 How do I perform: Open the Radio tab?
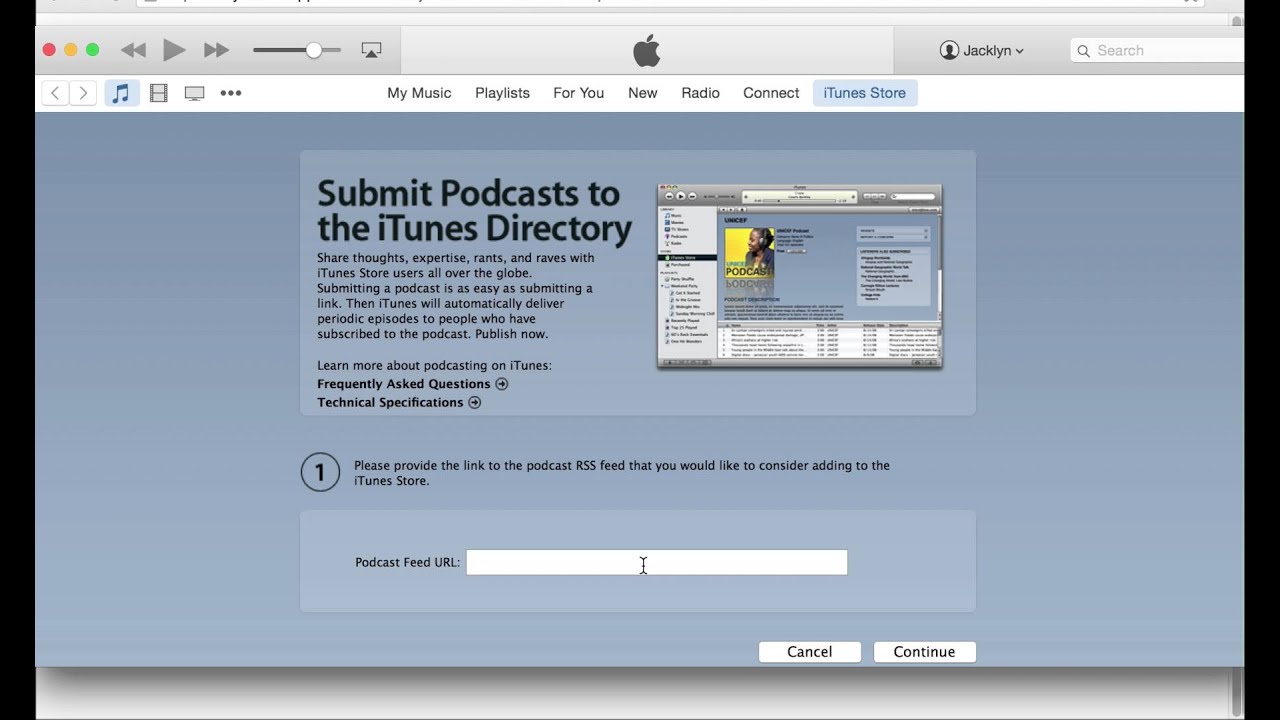(x=700, y=93)
